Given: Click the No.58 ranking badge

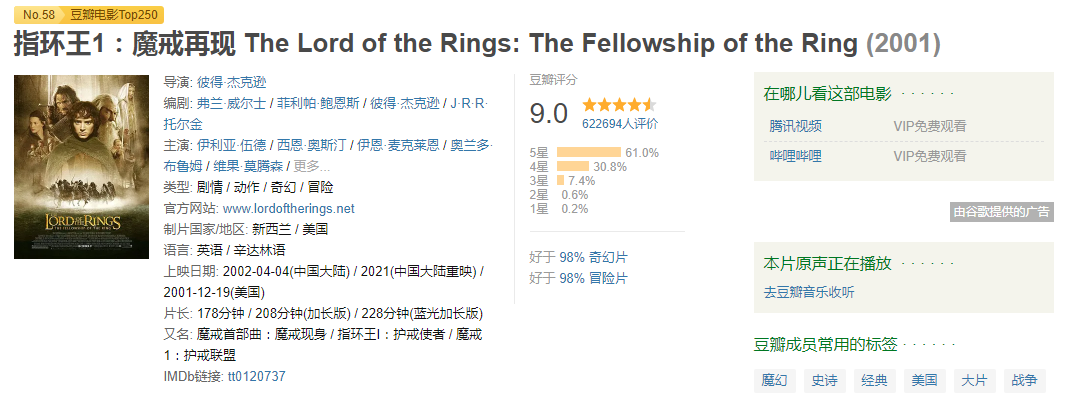Looking at the screenshot, I should coord(38,14).
